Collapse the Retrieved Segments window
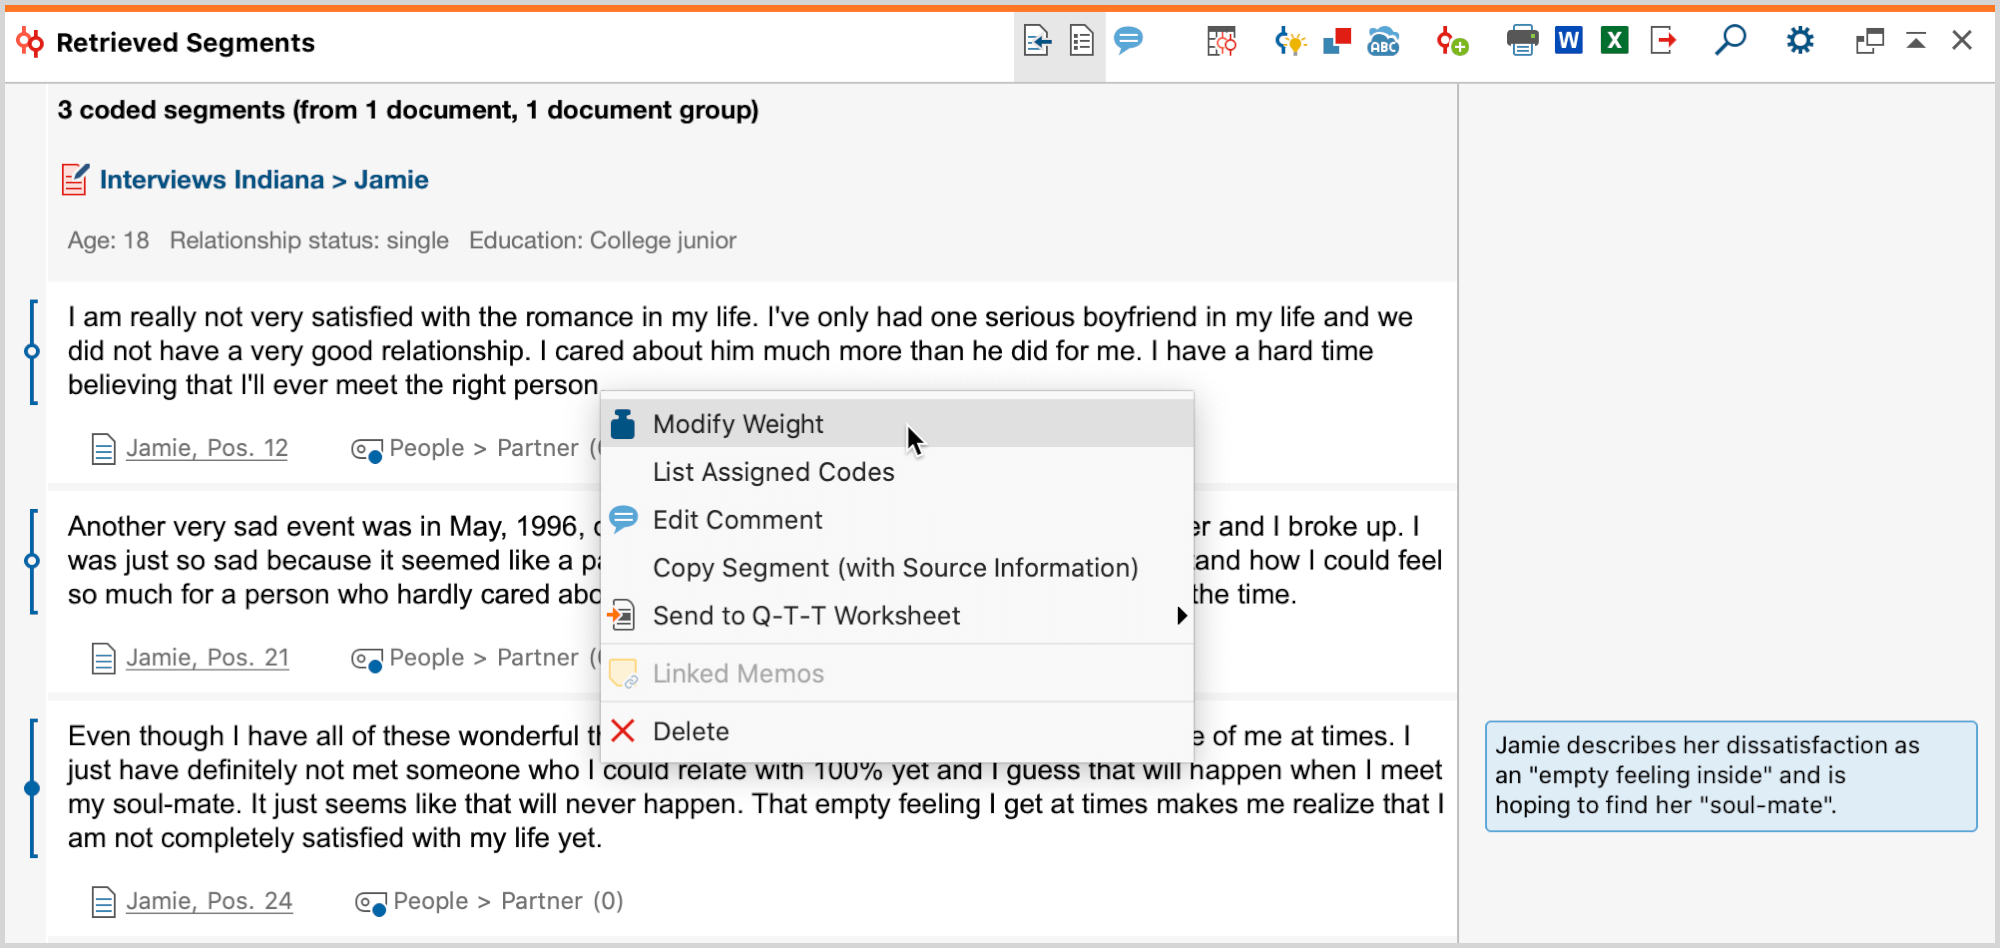The width and height of the screenshot is (2000, 948). [1916, 41]
